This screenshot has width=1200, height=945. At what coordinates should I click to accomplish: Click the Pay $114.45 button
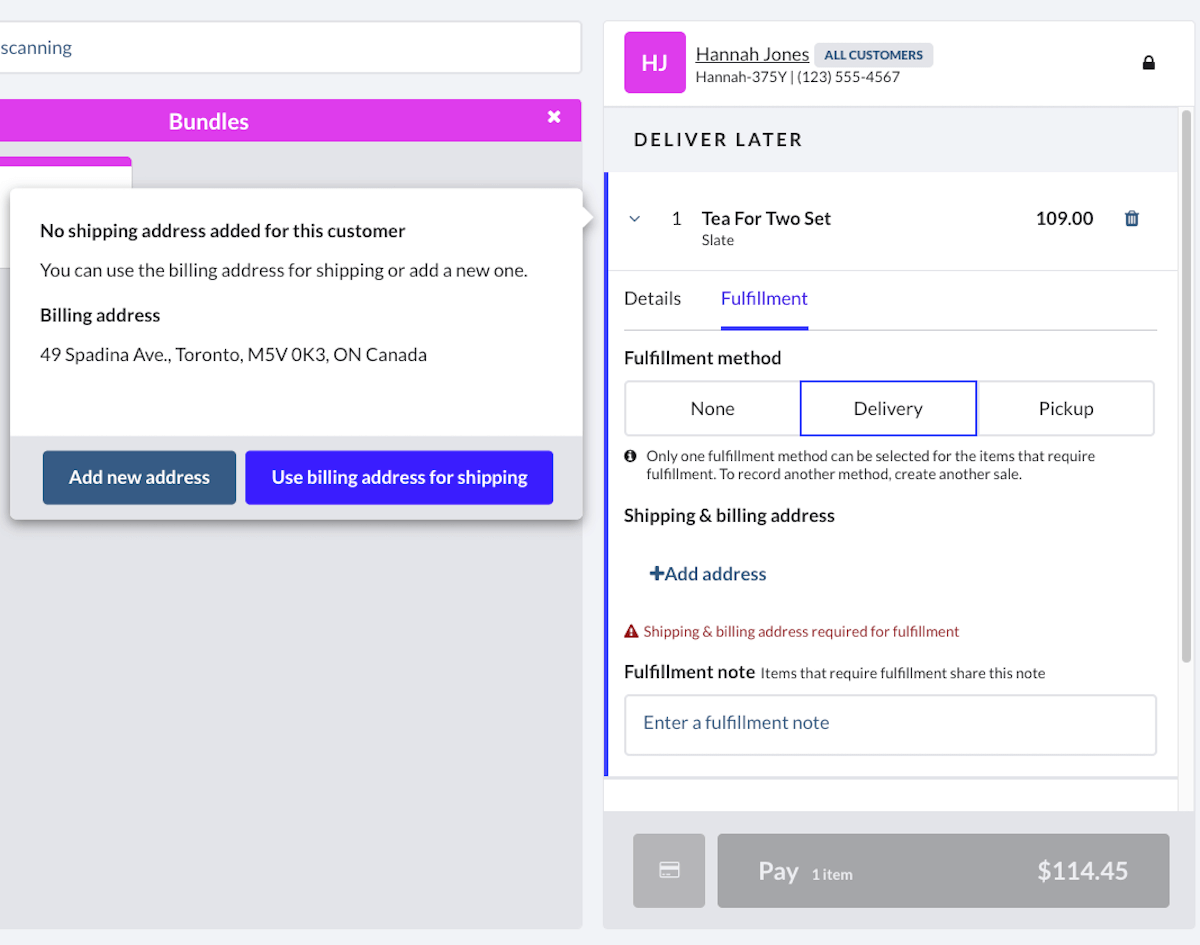click(943, 870)
